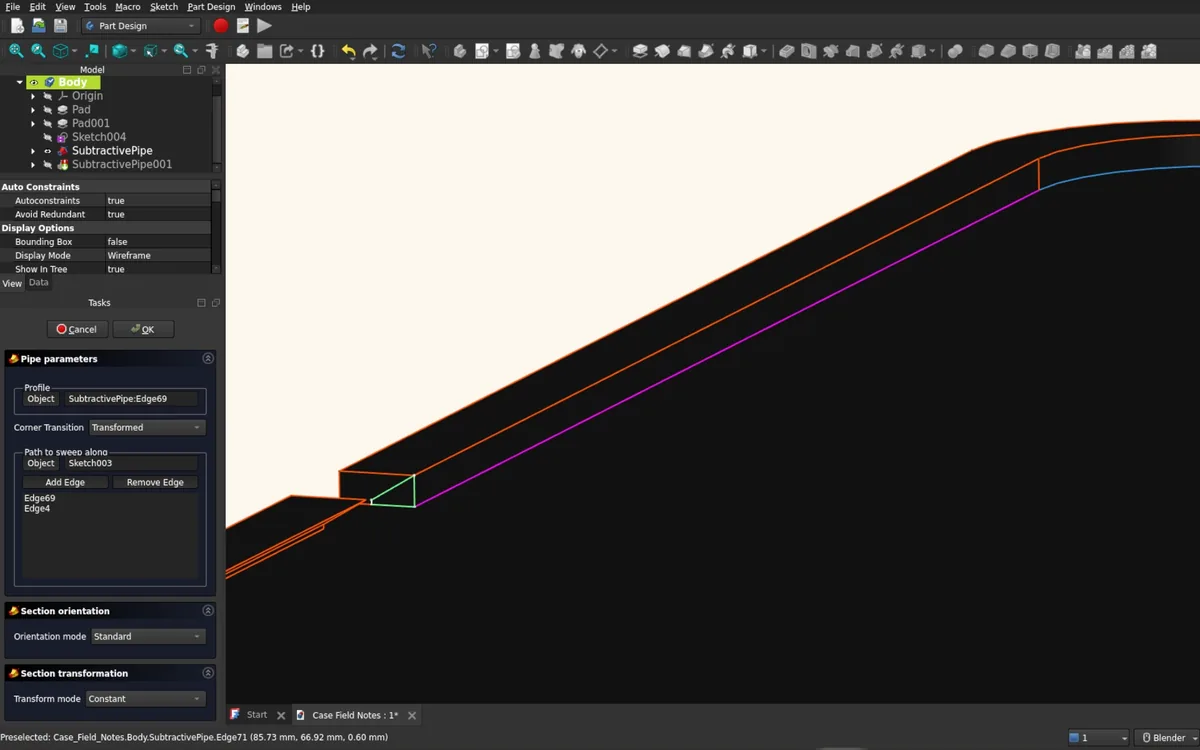1200x750 pixels.
Task: Collapse the Body tree node
Action: (x=19, y=82)
